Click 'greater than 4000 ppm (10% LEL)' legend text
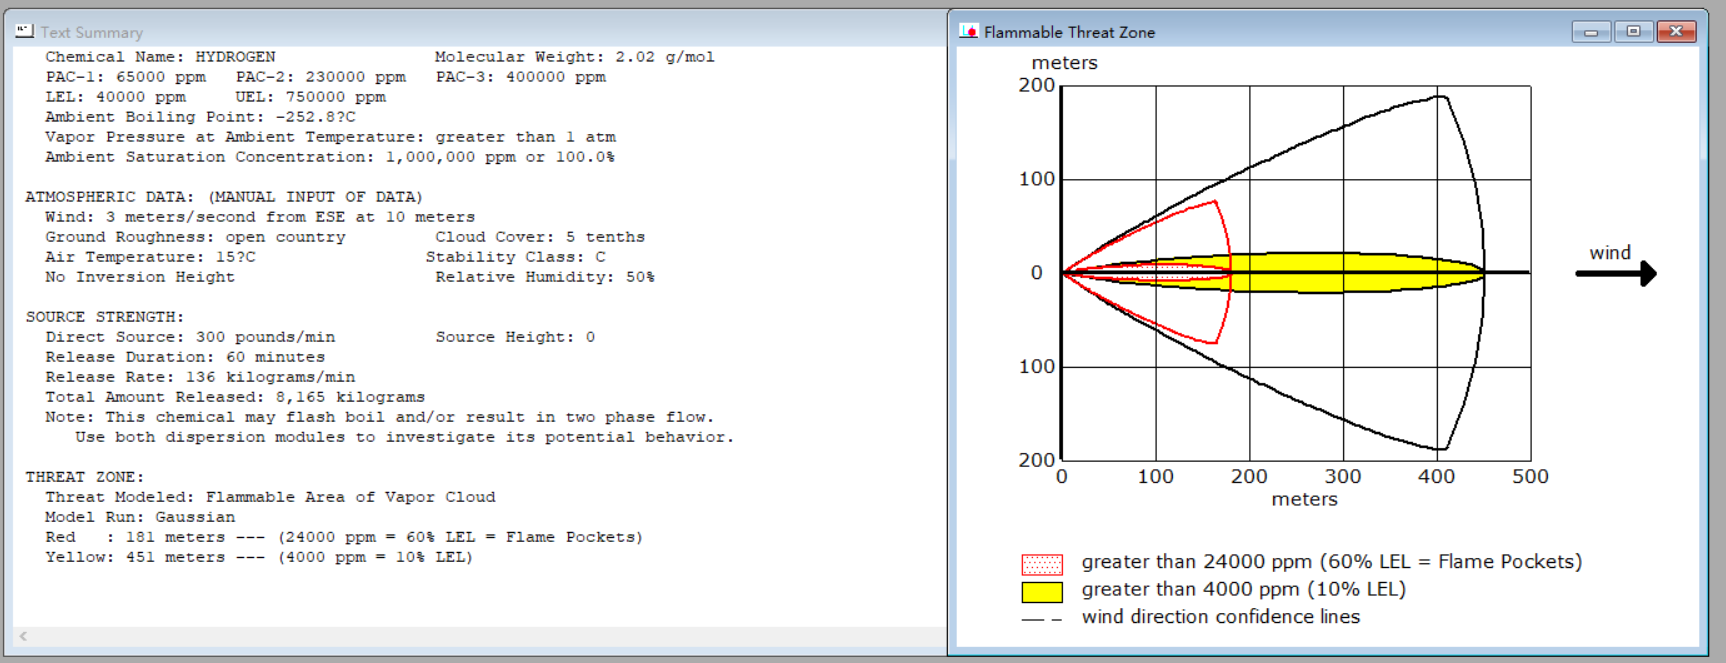 pyautogui.click(x=1244, y=590)
